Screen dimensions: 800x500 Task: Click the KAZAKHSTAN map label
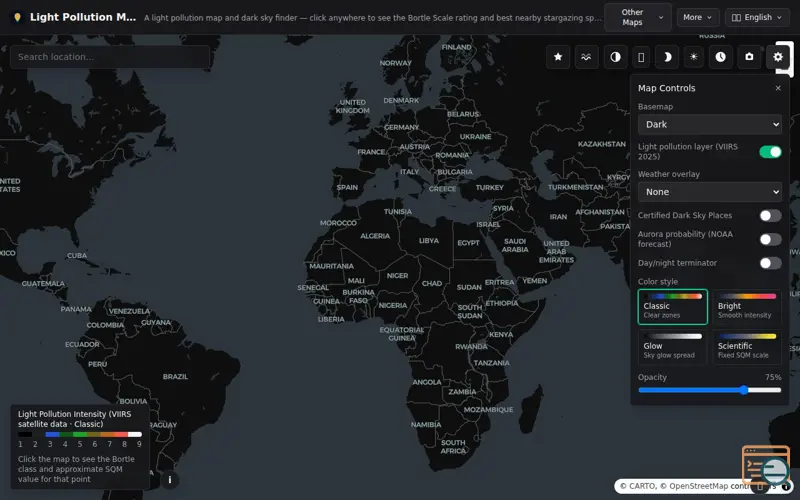[x=602, y=144]
